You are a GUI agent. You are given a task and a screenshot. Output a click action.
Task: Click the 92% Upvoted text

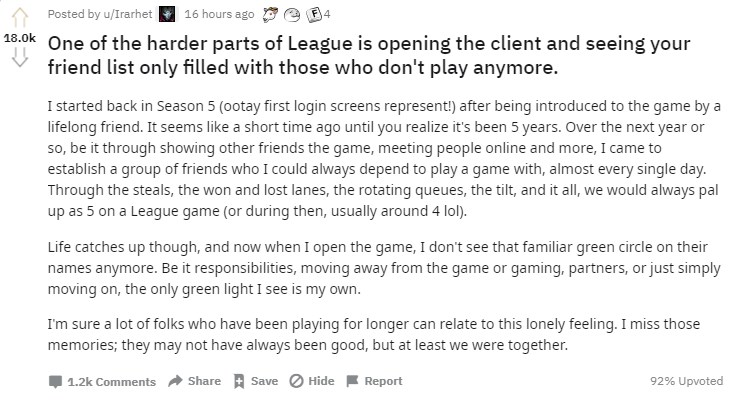(686, 381)
